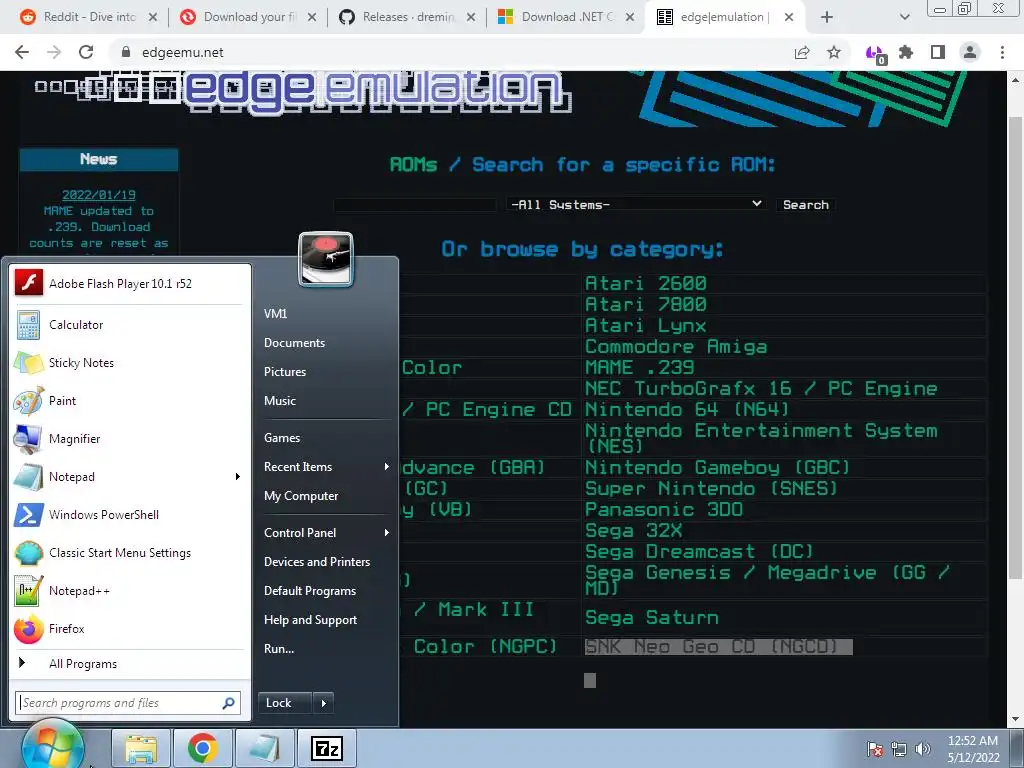Click the purple extension icon
Image resolution: width=1024 pixels, height=768 pixels.
[x=874, y=54]
